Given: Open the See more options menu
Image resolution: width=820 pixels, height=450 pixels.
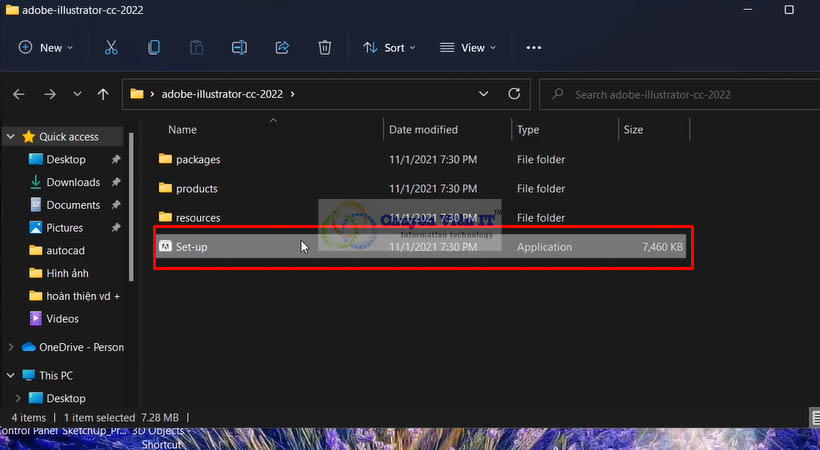Looking at the screenshot, I should point(533,47).
